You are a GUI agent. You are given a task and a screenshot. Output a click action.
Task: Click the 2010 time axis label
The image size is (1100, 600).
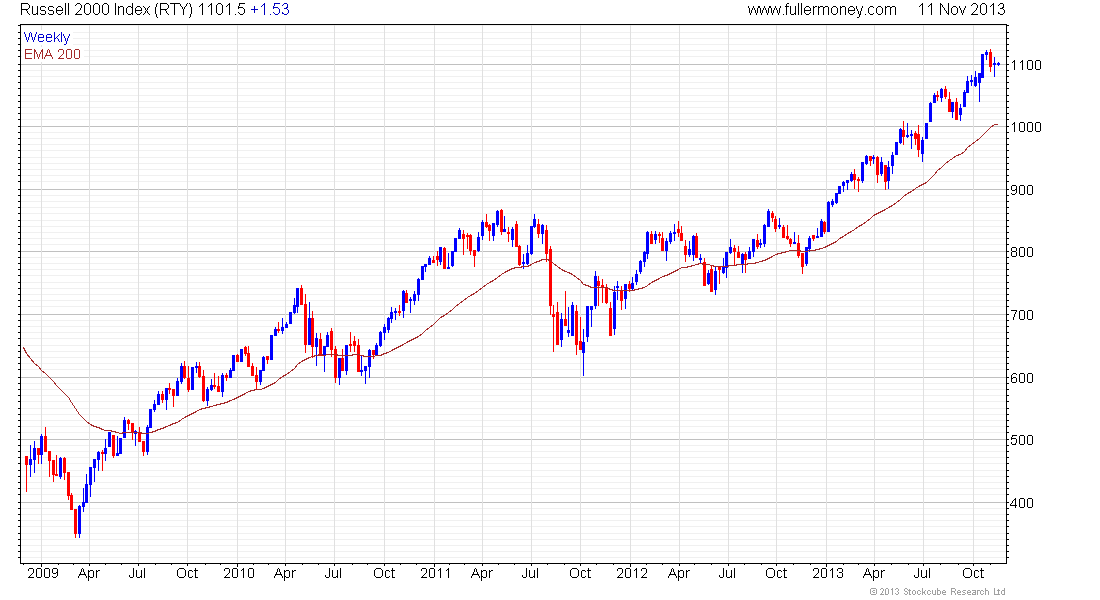(239, 573)
